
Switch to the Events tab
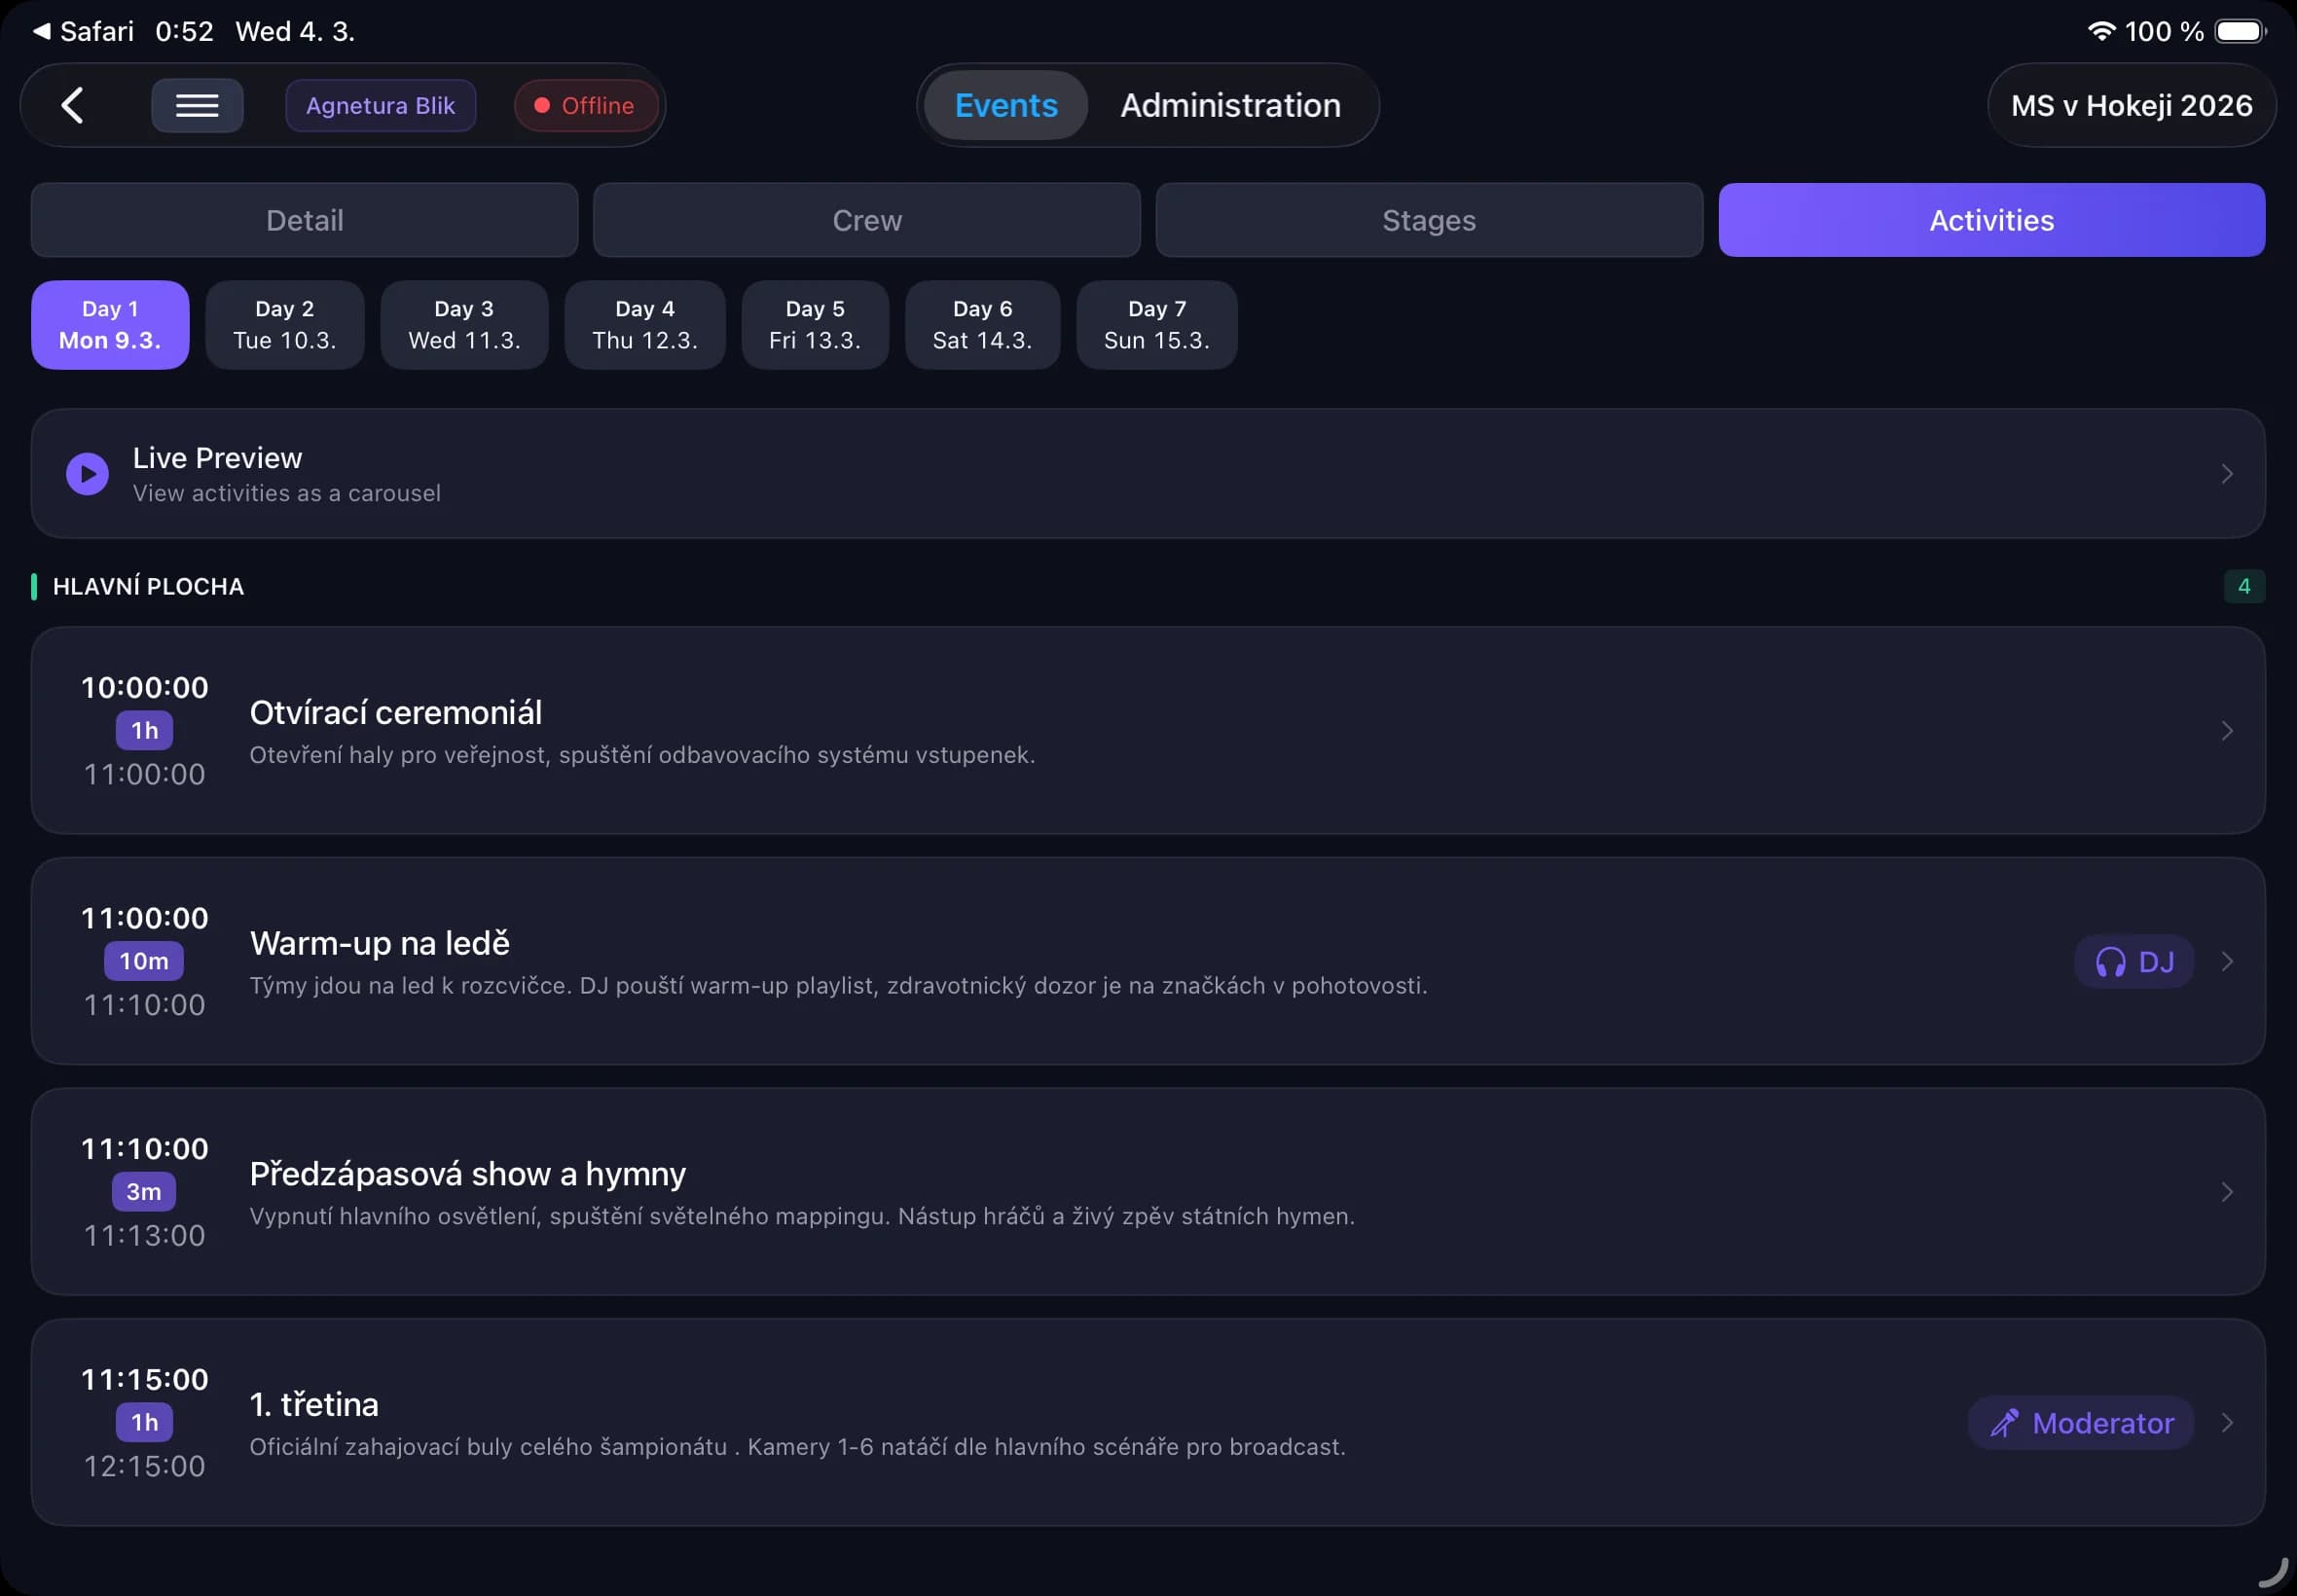tap(1005, 104)
